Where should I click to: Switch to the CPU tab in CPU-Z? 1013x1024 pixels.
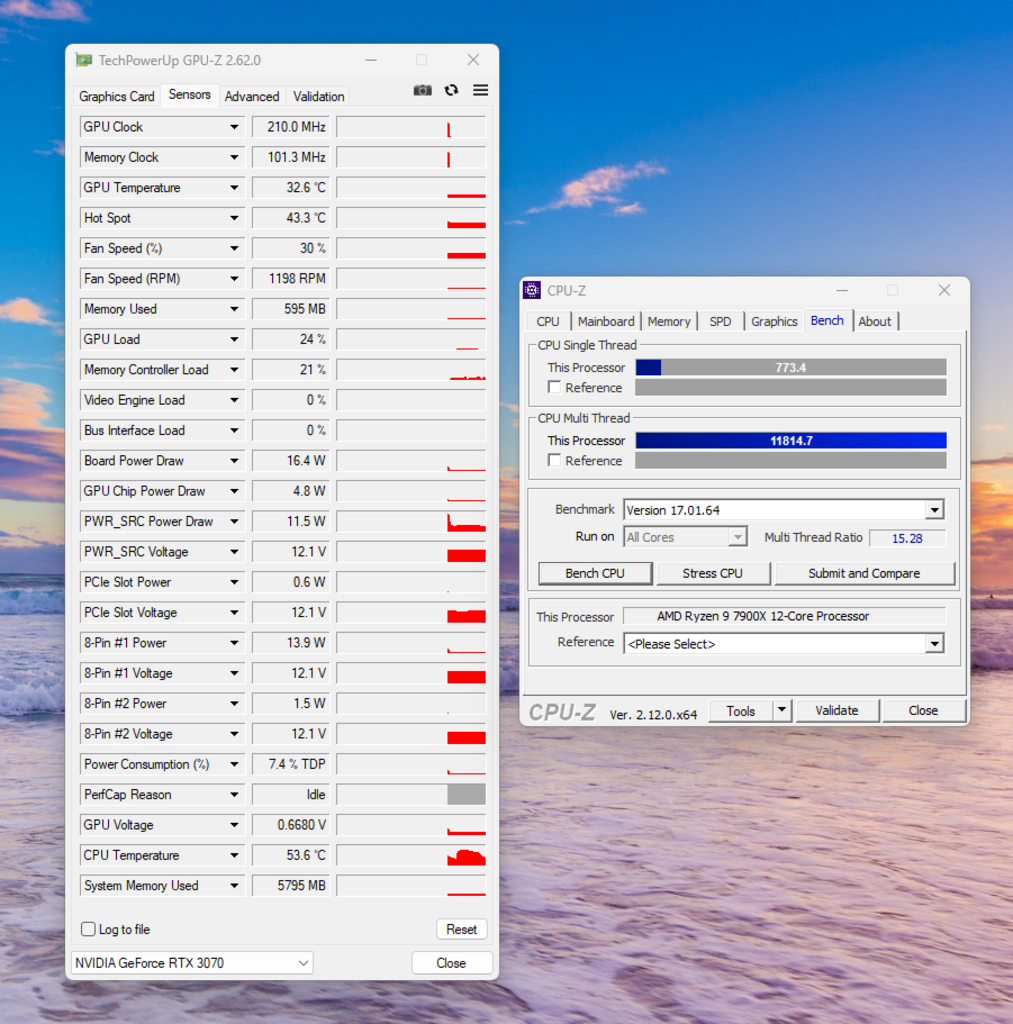click(x=548, y=321)
